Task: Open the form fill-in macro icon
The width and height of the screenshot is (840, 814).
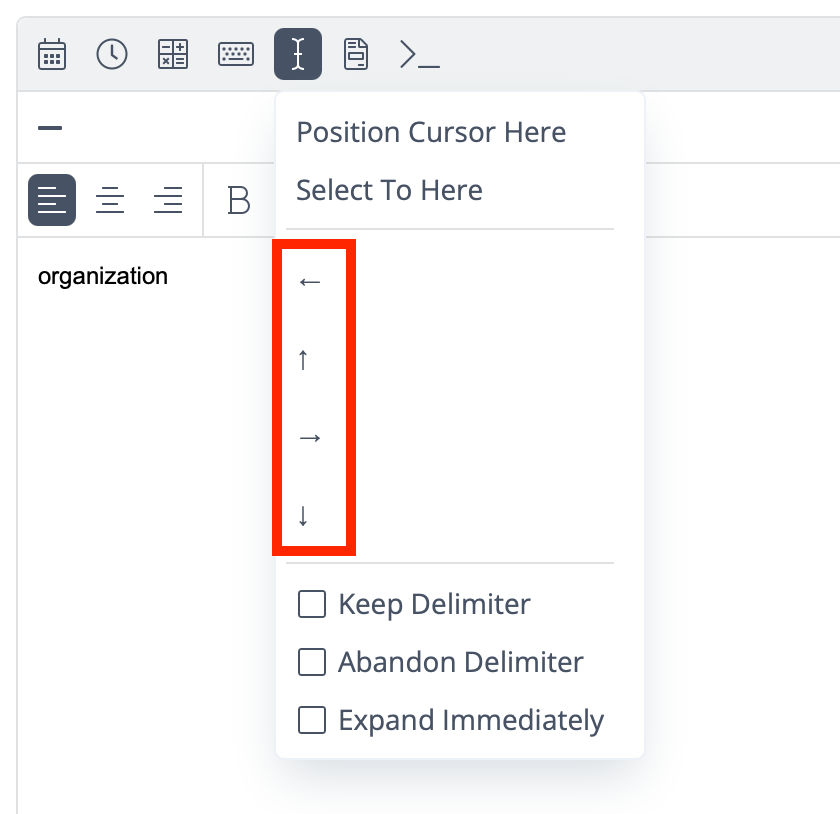Action: pos(356,54)
